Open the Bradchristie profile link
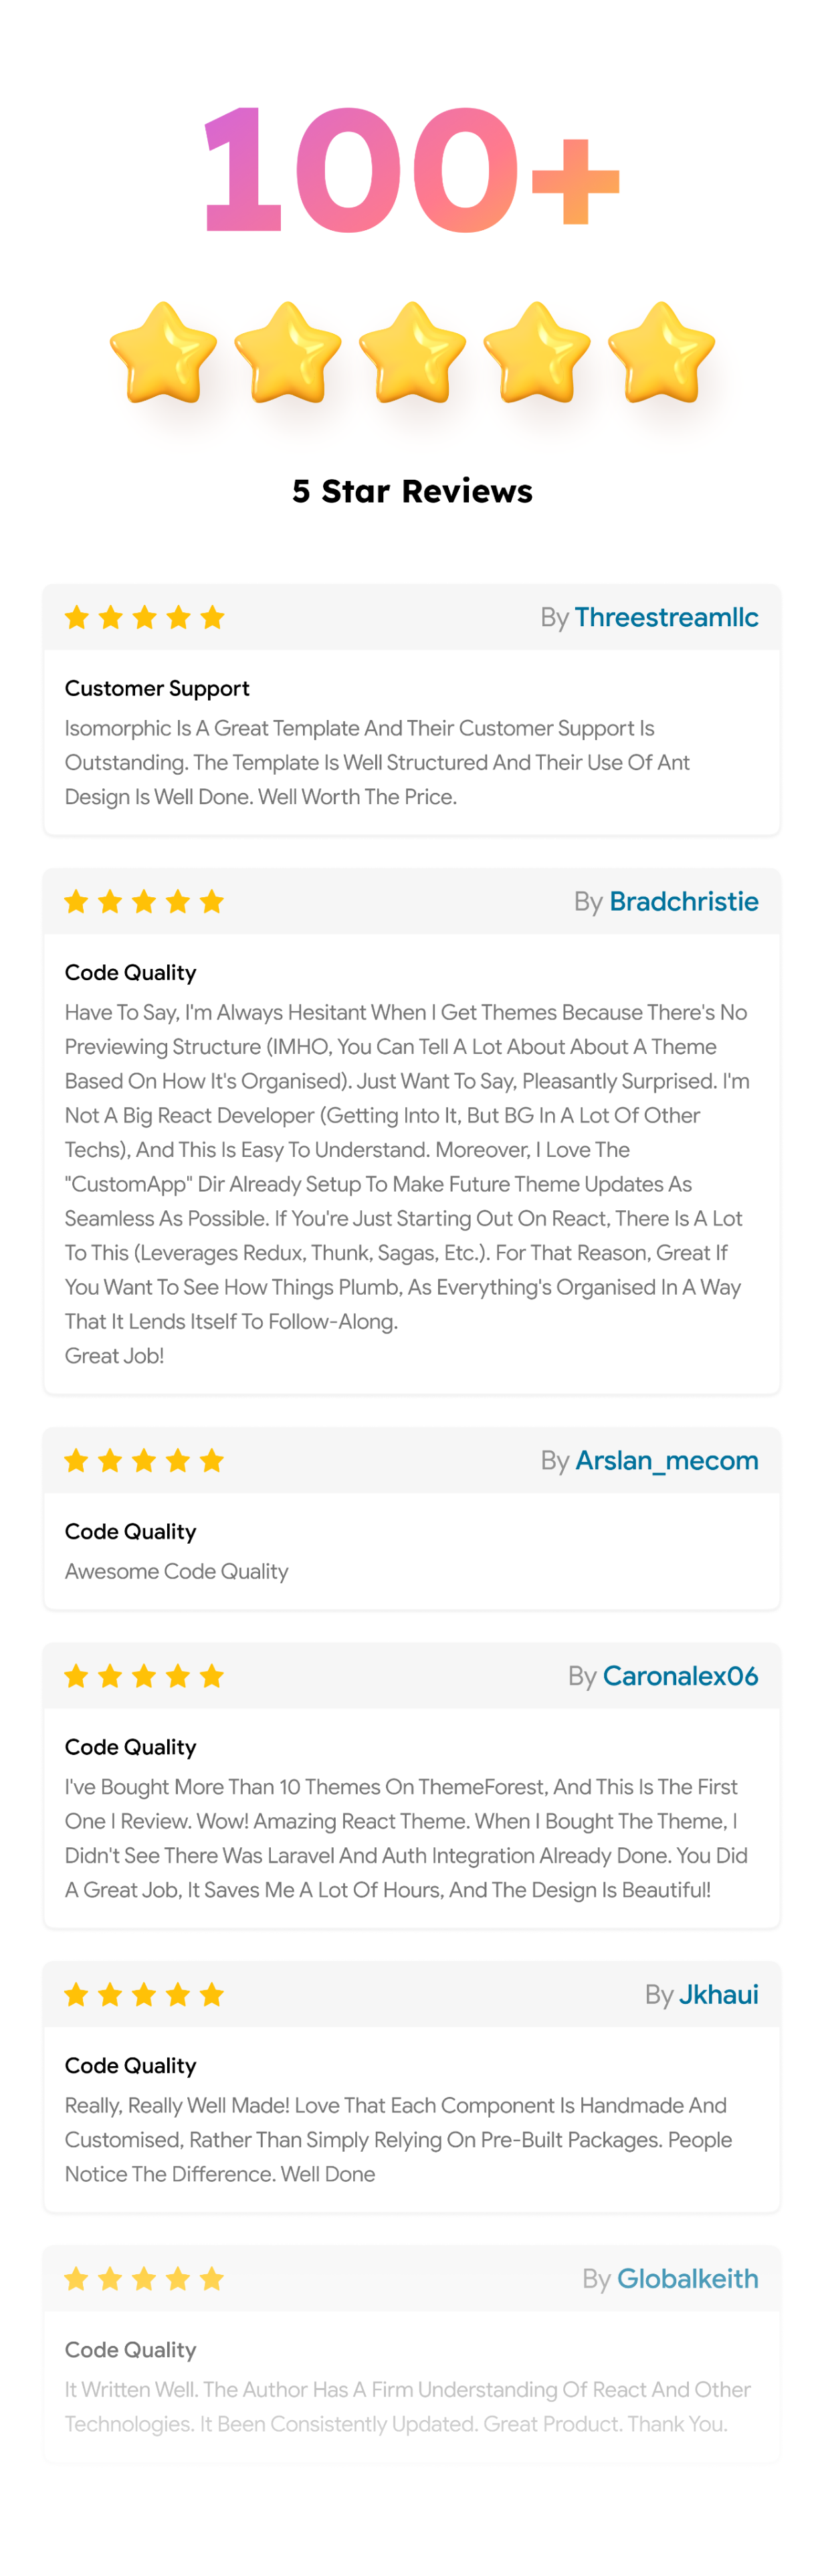The height and width of the screenshot is (2576, 824). pos(684,901)
